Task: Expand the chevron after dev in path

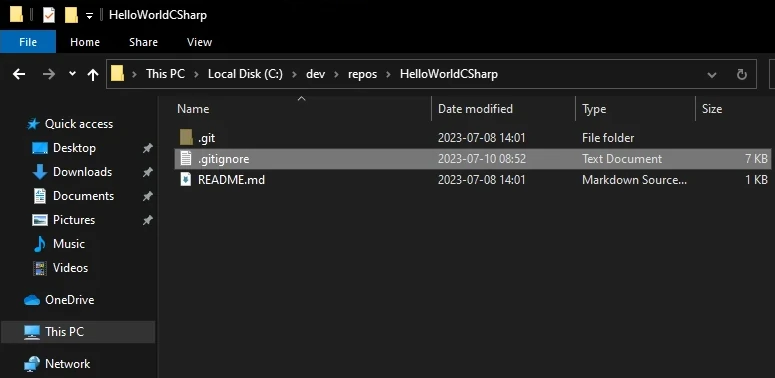Action: coord(337,75)
